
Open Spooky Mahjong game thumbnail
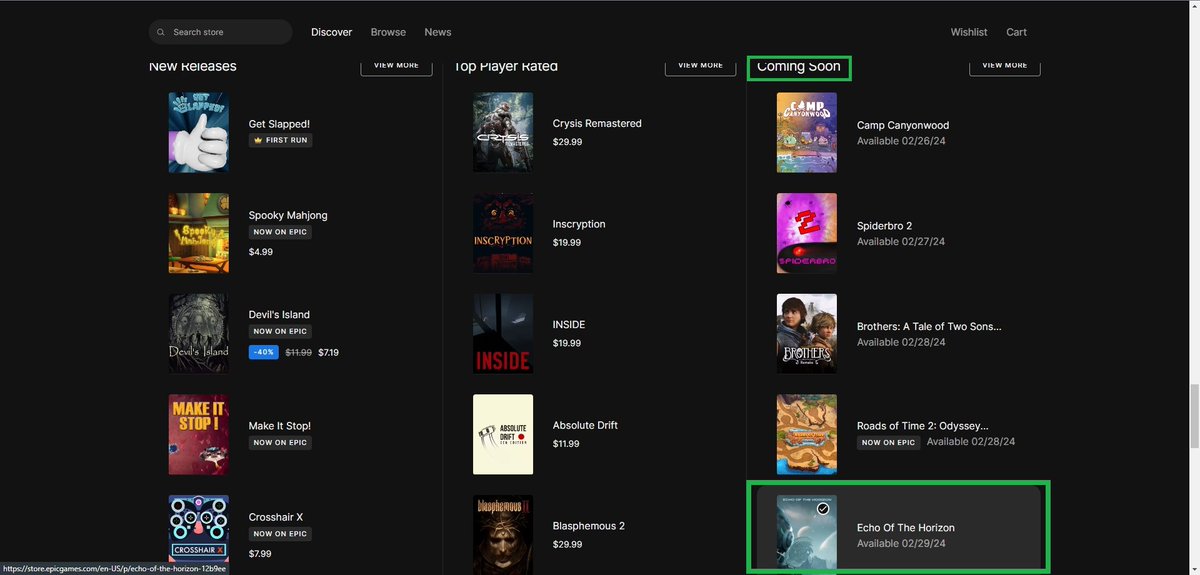(x=199, y=233)
